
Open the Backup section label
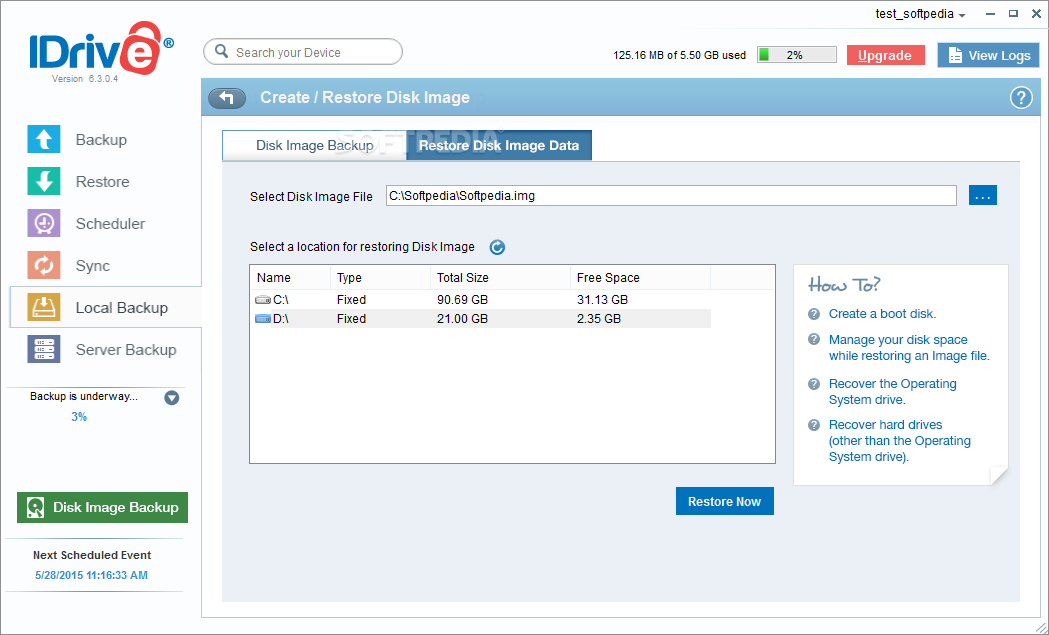[x=101, y=140]
